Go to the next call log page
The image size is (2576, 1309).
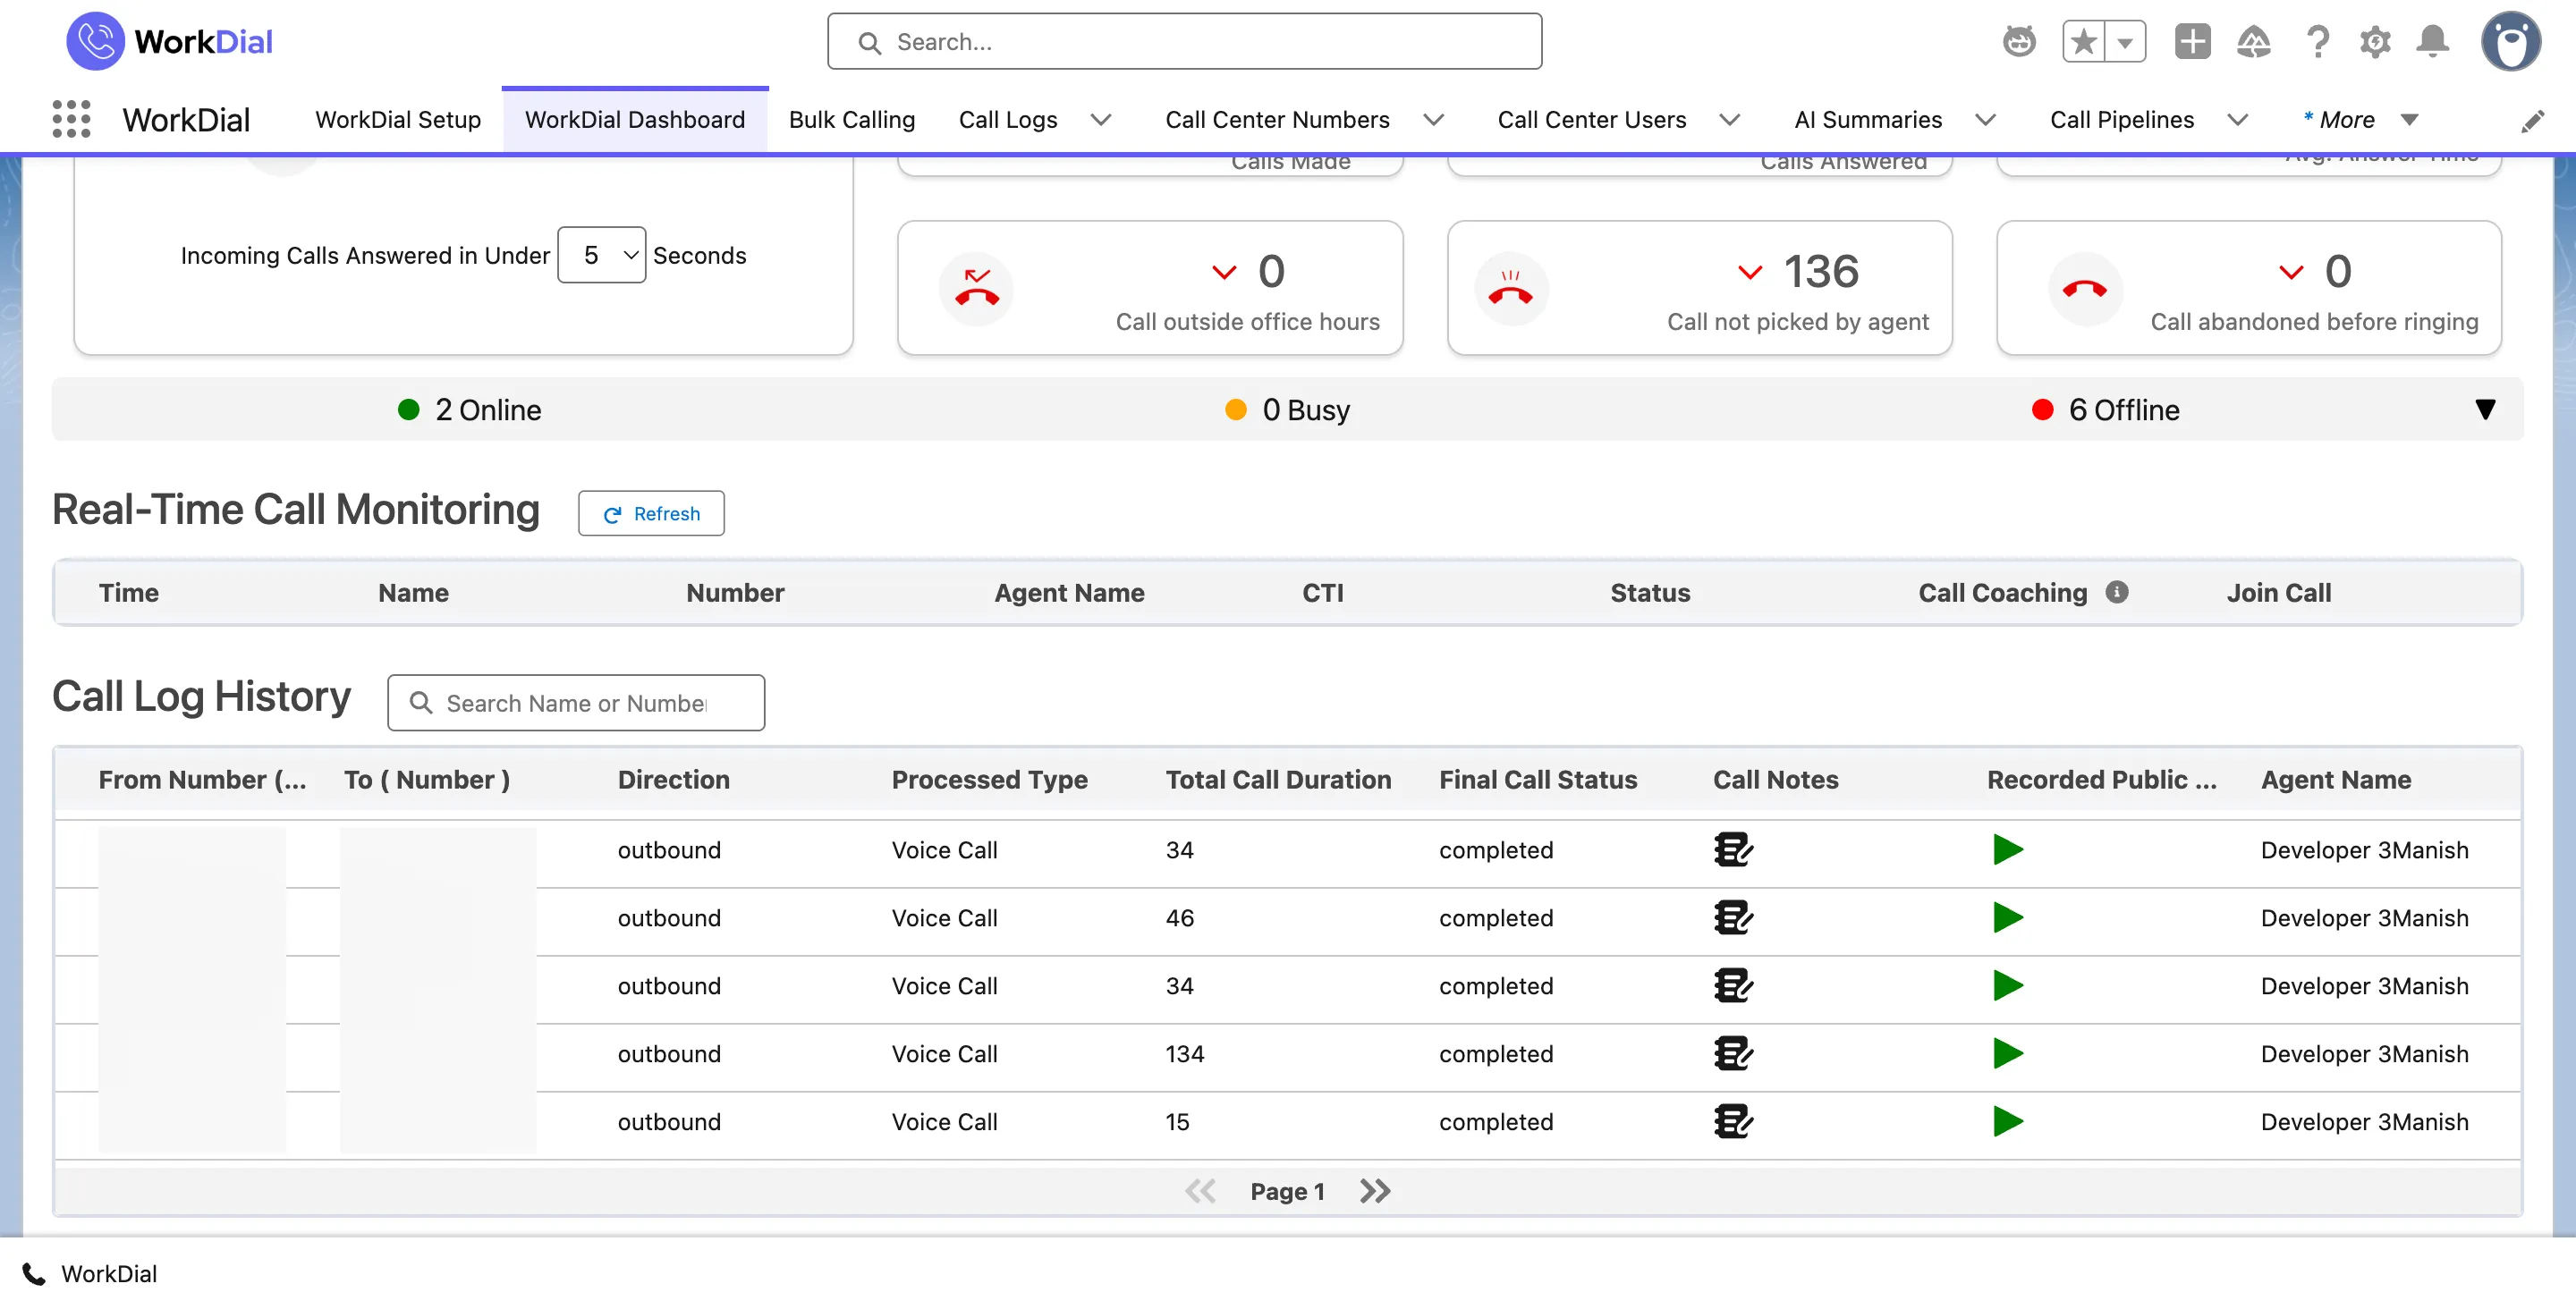tap(1375, 1191)
